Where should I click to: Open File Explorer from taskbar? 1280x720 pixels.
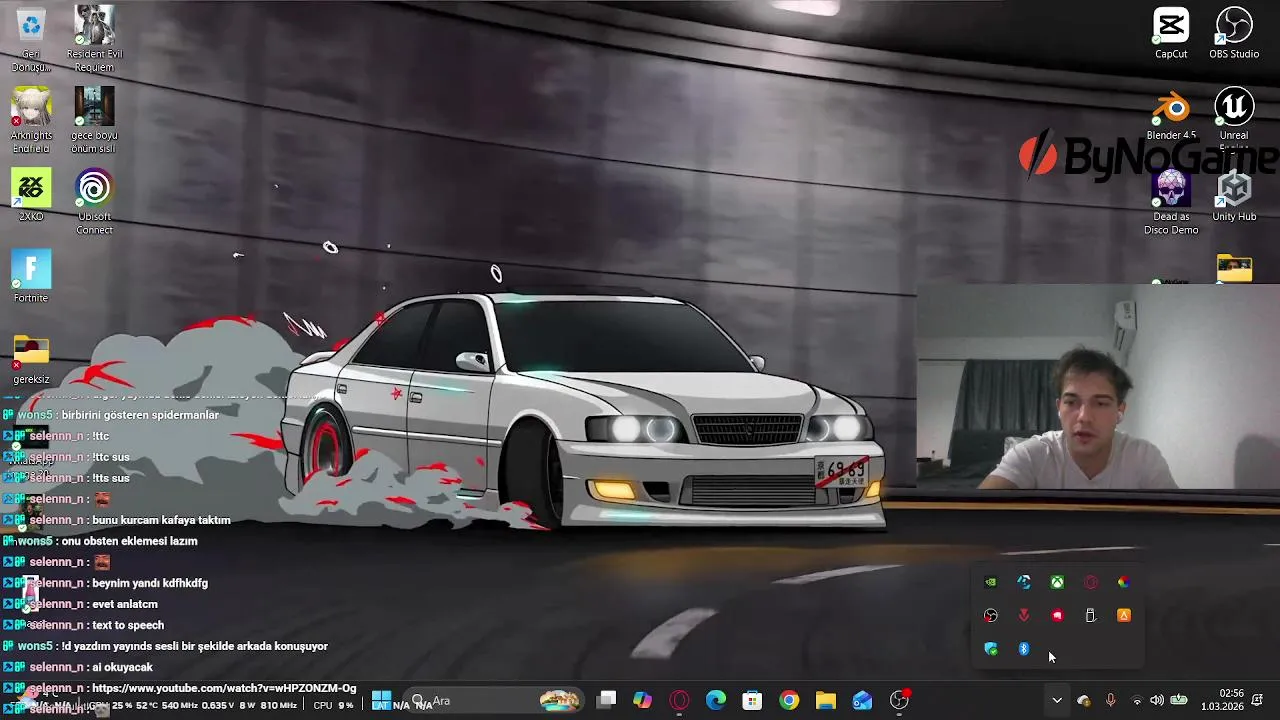pyautogui.click(x=826, y=700)
